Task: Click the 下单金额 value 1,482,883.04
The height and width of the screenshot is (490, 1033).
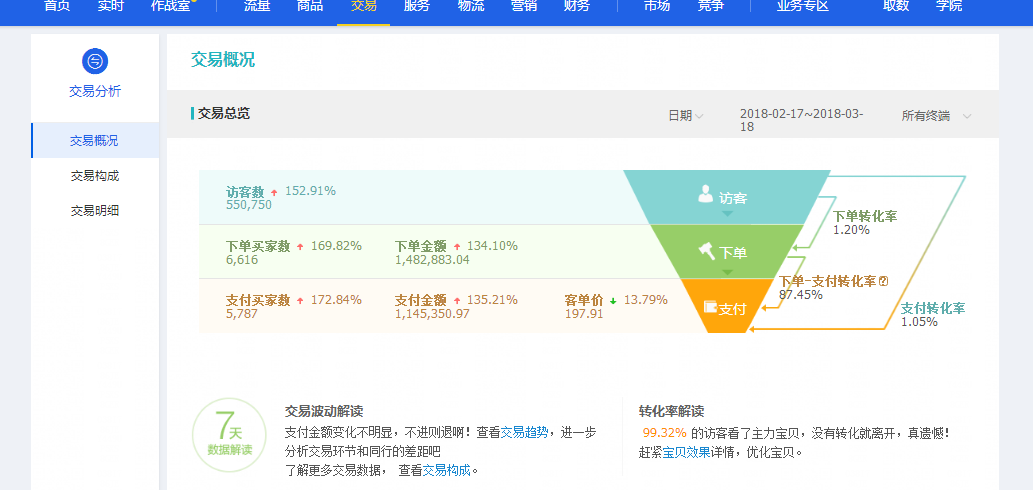Action: [x=432, y=260]
